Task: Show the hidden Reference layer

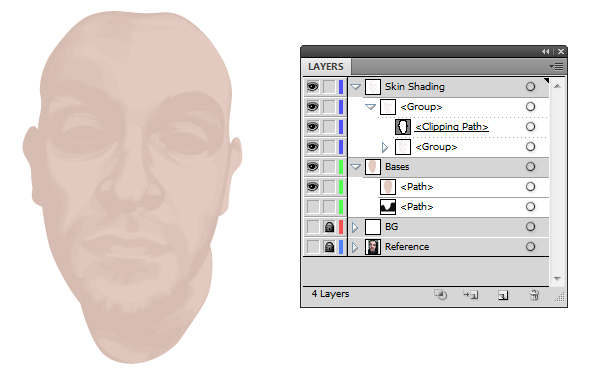Action: coord(313,247)
